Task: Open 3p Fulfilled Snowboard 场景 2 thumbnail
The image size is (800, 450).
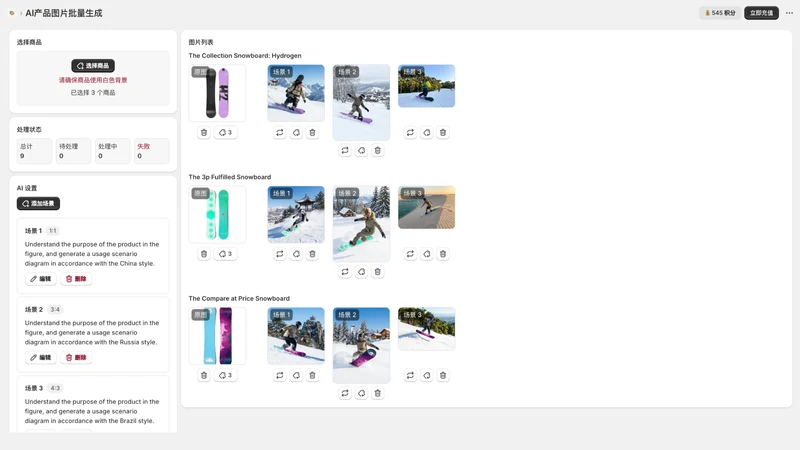Action: pyautogui.click(x=361, y=223)
